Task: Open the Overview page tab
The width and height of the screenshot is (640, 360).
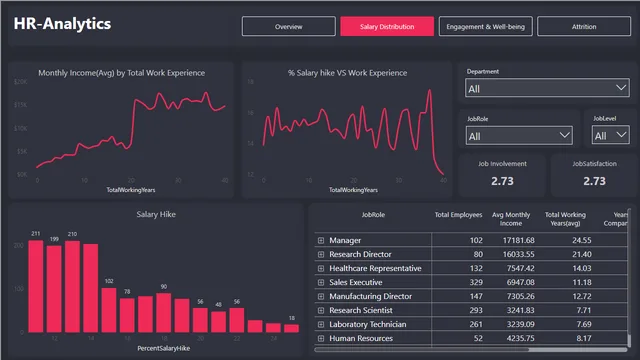Action: pos(289,27)
